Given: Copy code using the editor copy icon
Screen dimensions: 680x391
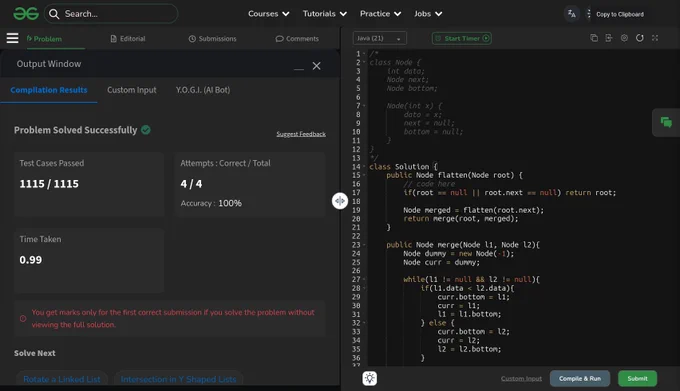Looking at the screenshot, I should (594, 38).
